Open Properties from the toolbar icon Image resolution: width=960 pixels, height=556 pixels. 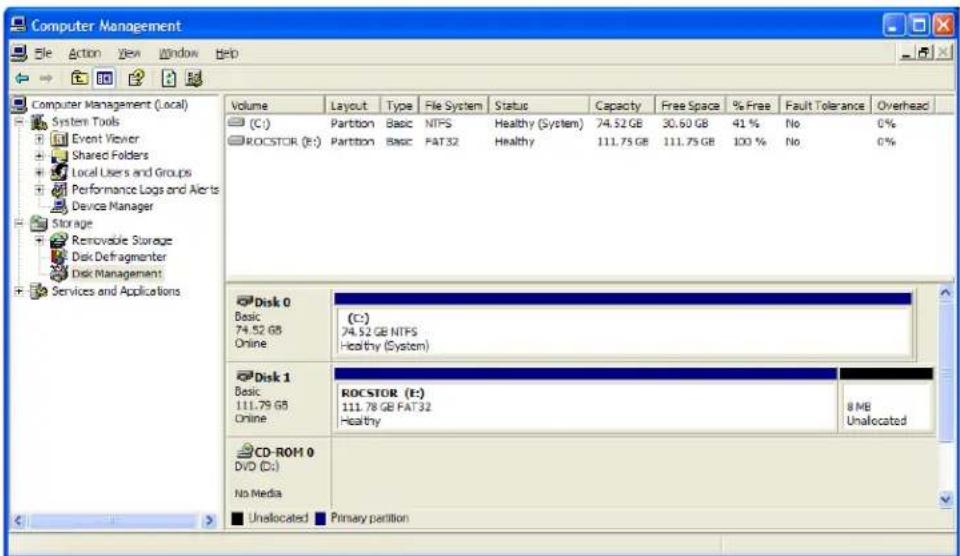coord(136,78)
